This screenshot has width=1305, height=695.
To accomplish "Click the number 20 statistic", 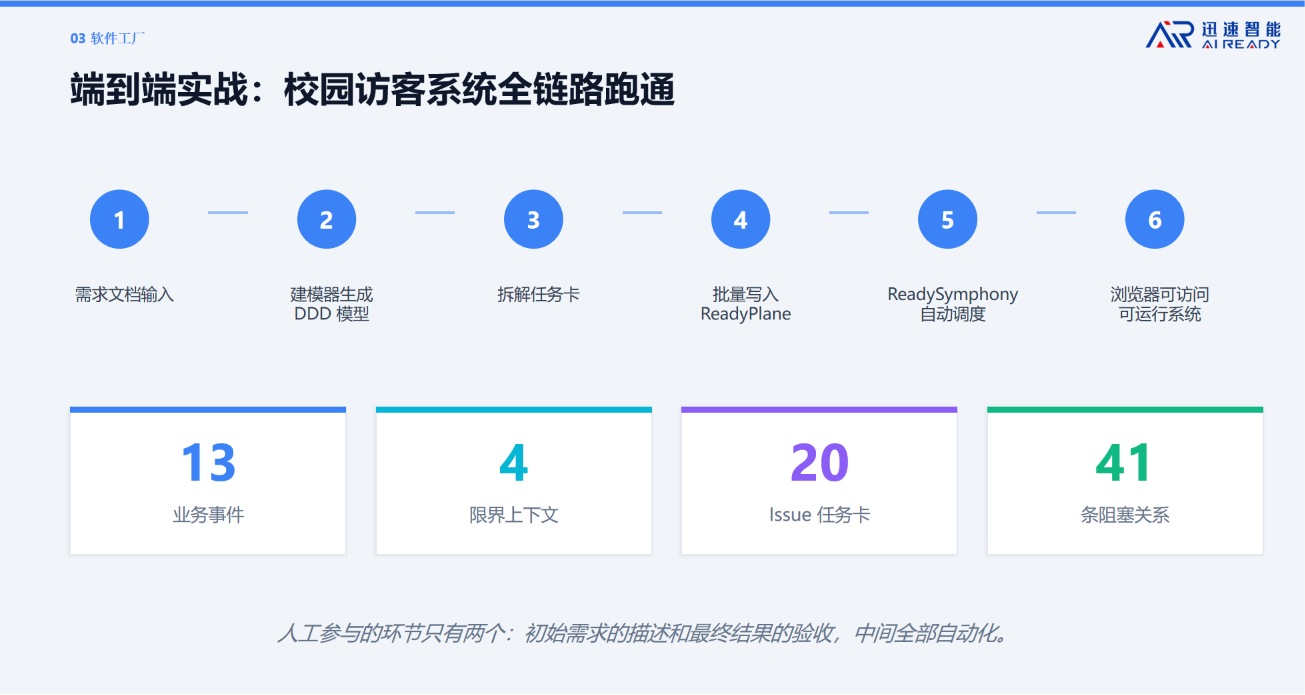I will point(819,462).
